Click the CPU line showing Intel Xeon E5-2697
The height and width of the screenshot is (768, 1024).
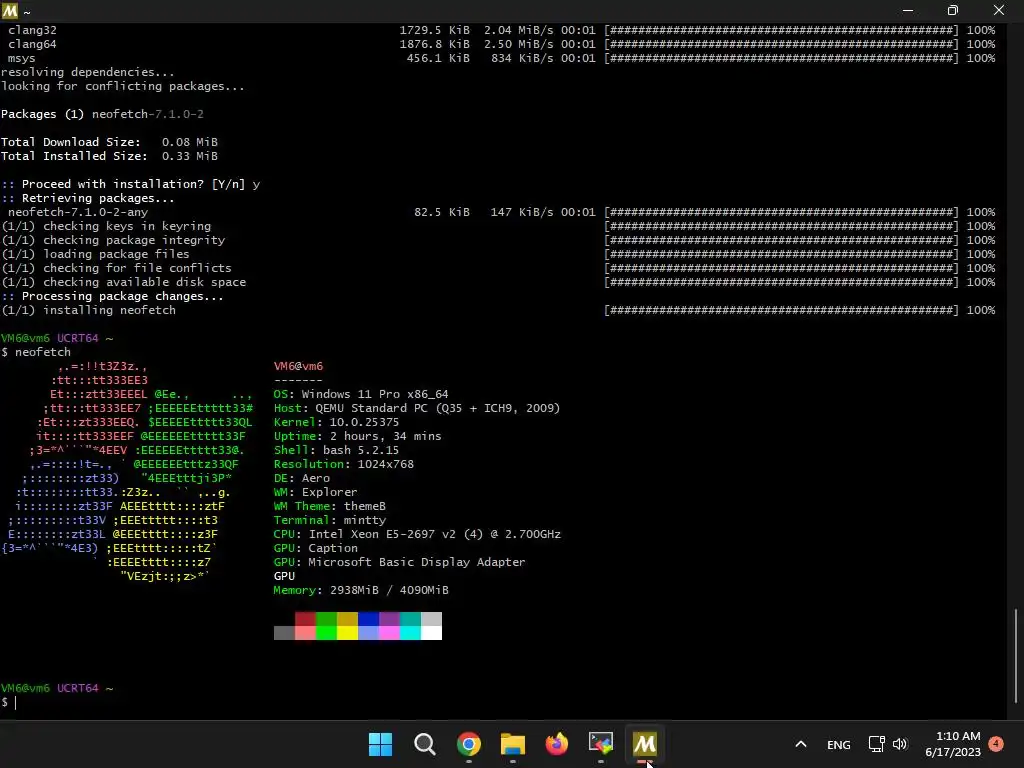417,534
